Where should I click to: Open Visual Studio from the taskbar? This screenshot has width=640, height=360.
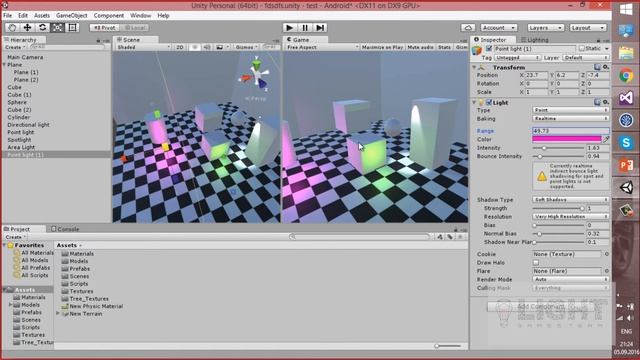pos(626,98)
